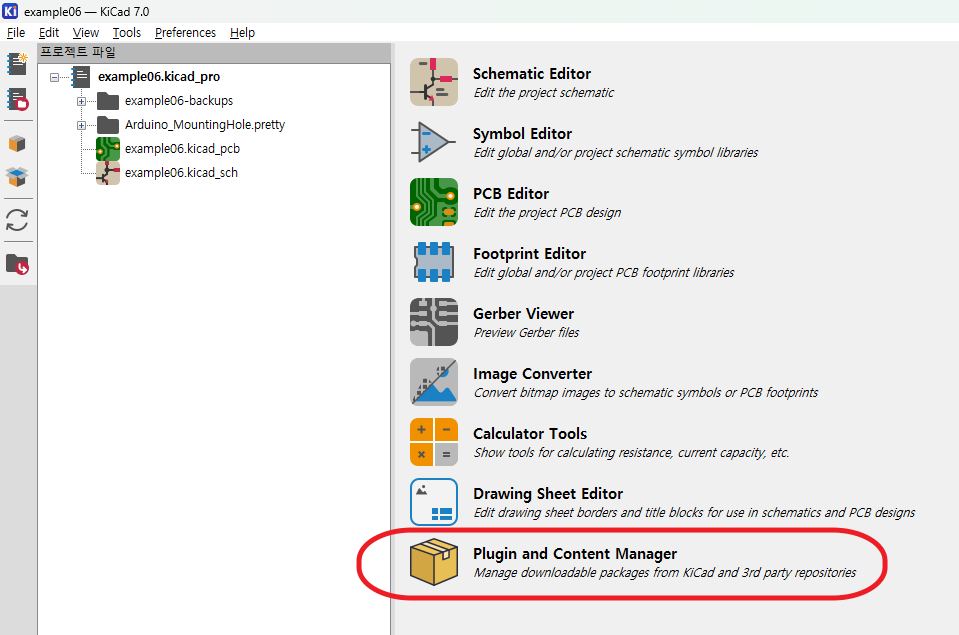Click the Footprint Editor title text
This screenshot has width=959, height=635.
pos(530,253)
